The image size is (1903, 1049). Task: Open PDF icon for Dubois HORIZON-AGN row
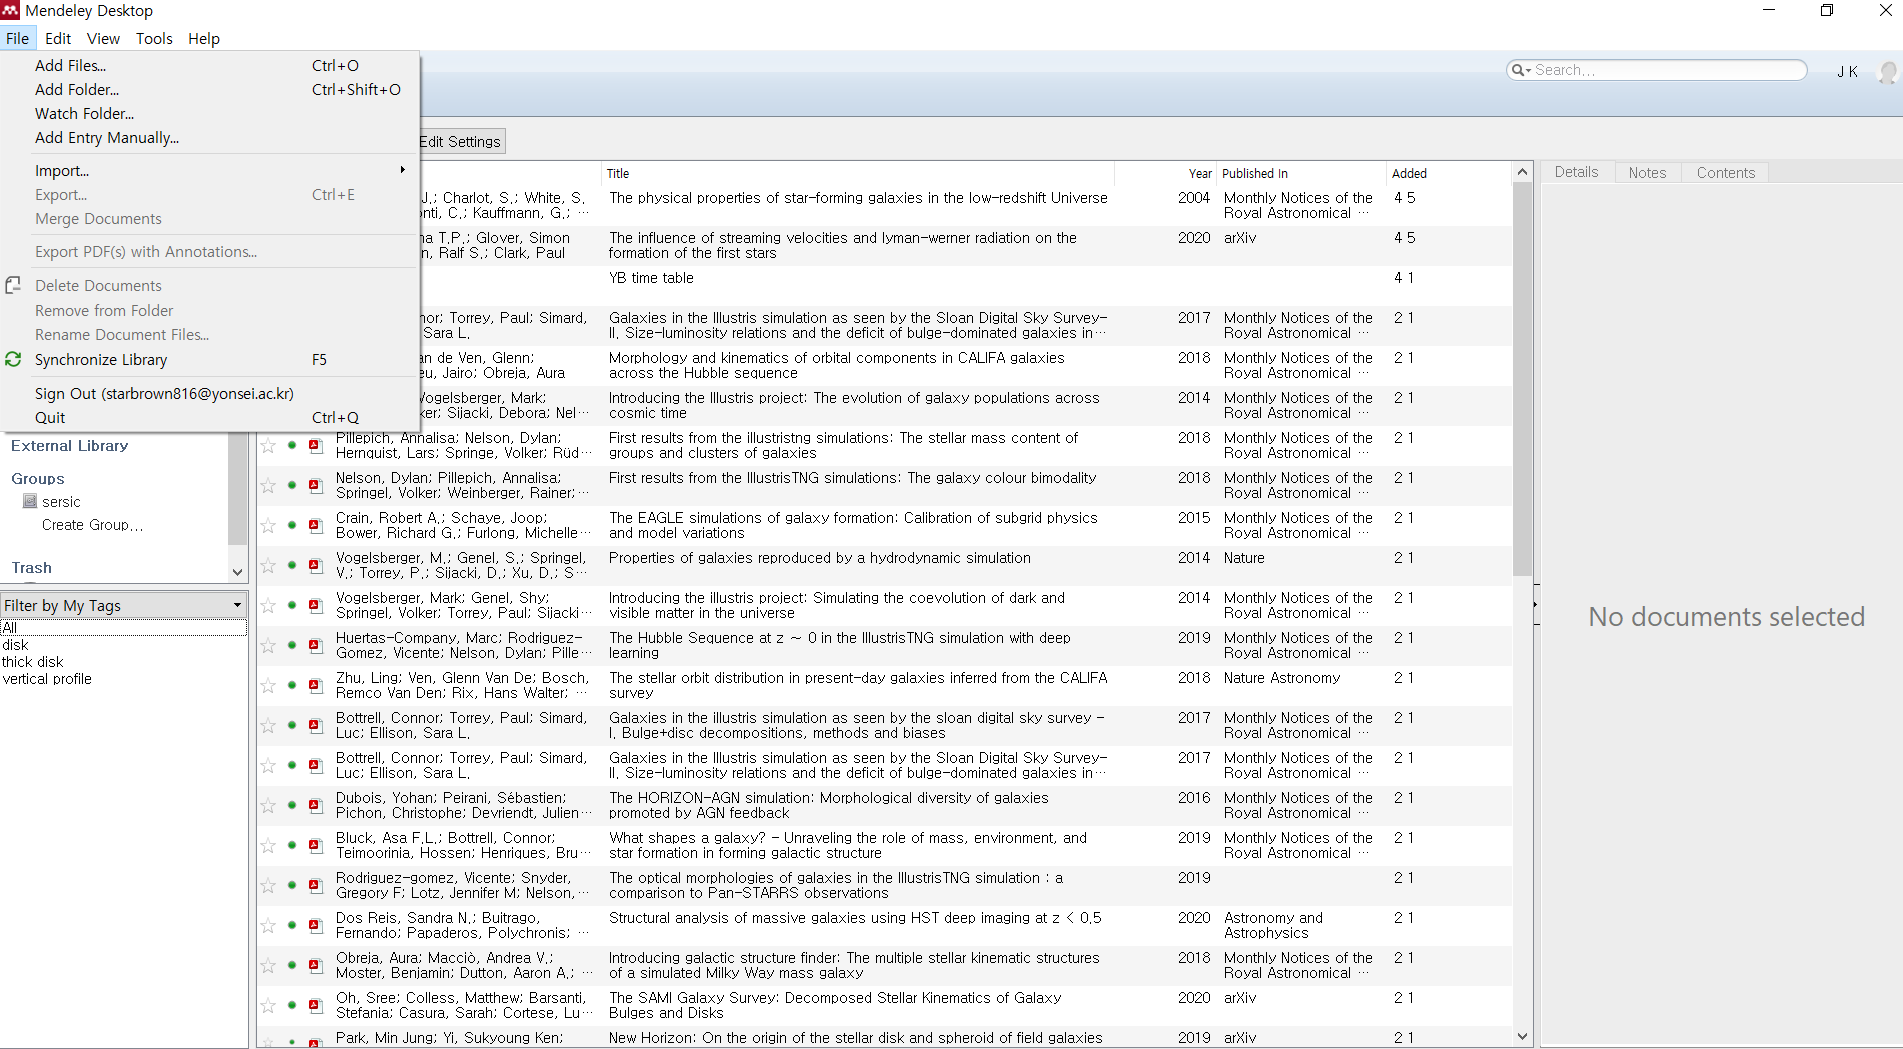[315, 805]
